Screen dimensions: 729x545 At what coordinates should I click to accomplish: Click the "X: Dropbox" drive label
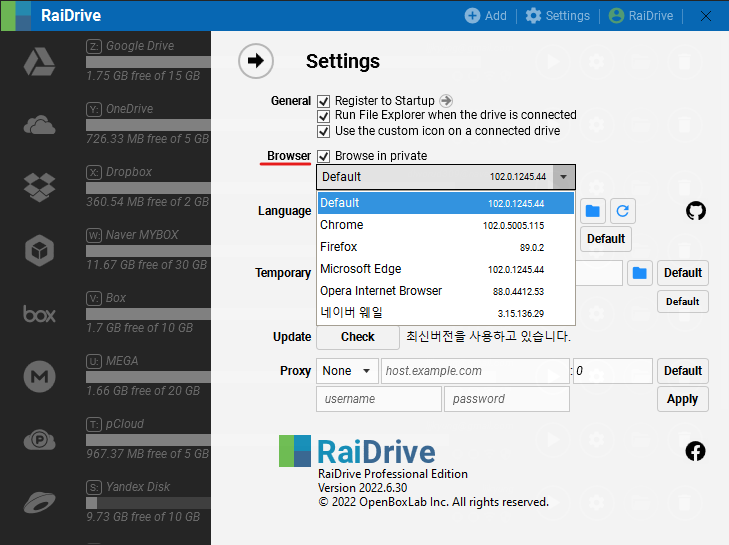coord(119,172)
